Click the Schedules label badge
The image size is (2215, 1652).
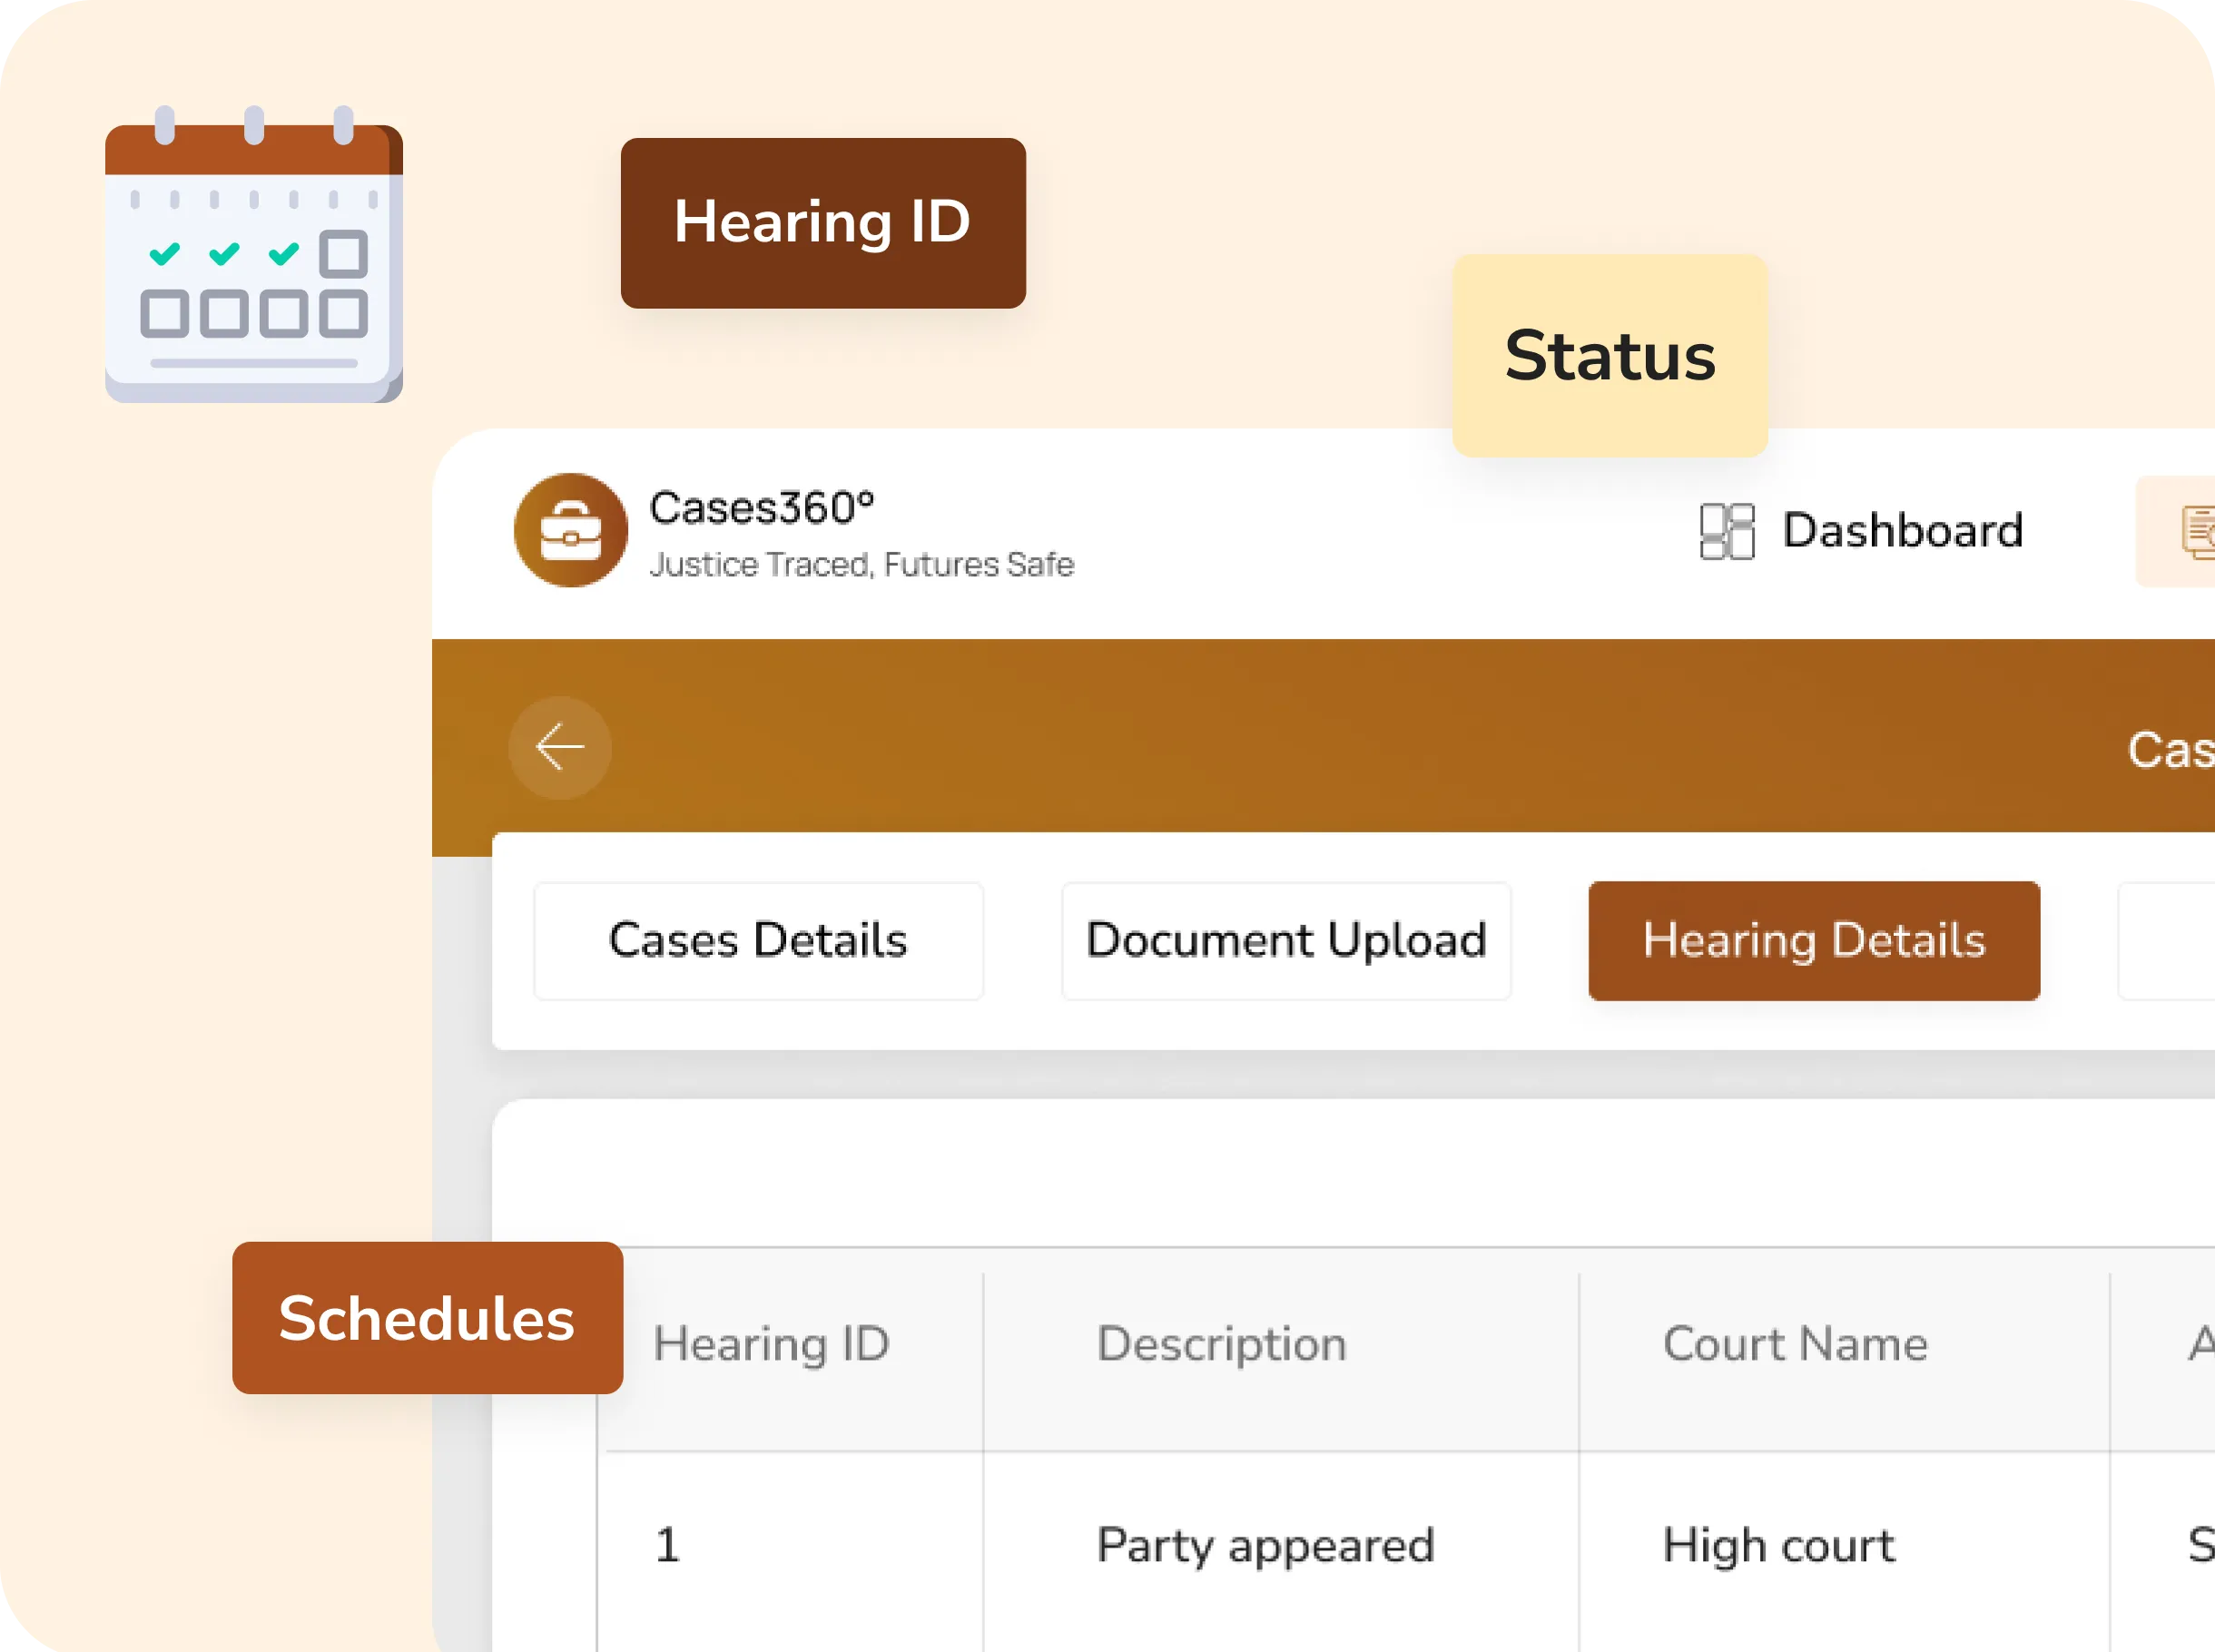click(427, 1318)
